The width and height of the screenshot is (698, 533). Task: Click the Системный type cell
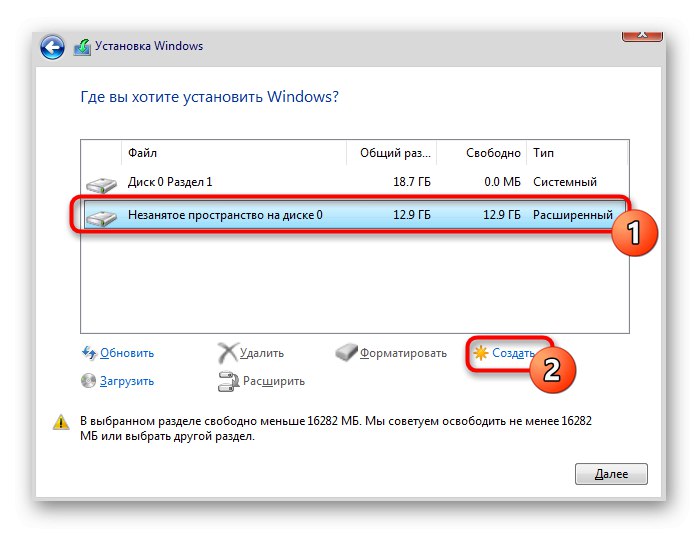click(565, 182)
